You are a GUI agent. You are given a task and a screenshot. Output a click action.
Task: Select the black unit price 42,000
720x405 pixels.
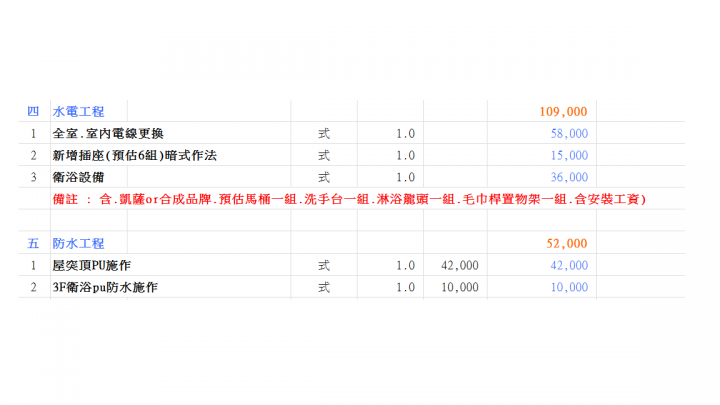460,265
